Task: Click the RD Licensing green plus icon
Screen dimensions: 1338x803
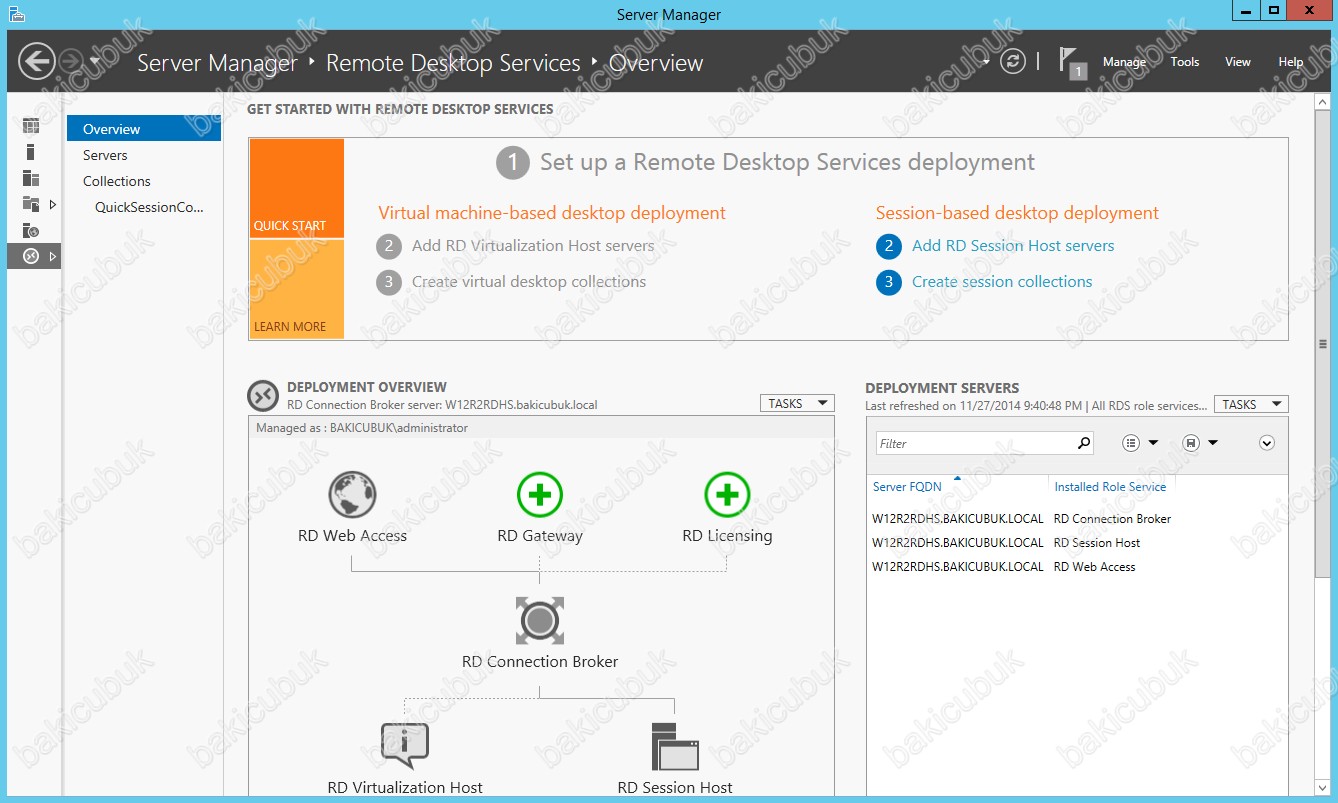Action: 727,494
